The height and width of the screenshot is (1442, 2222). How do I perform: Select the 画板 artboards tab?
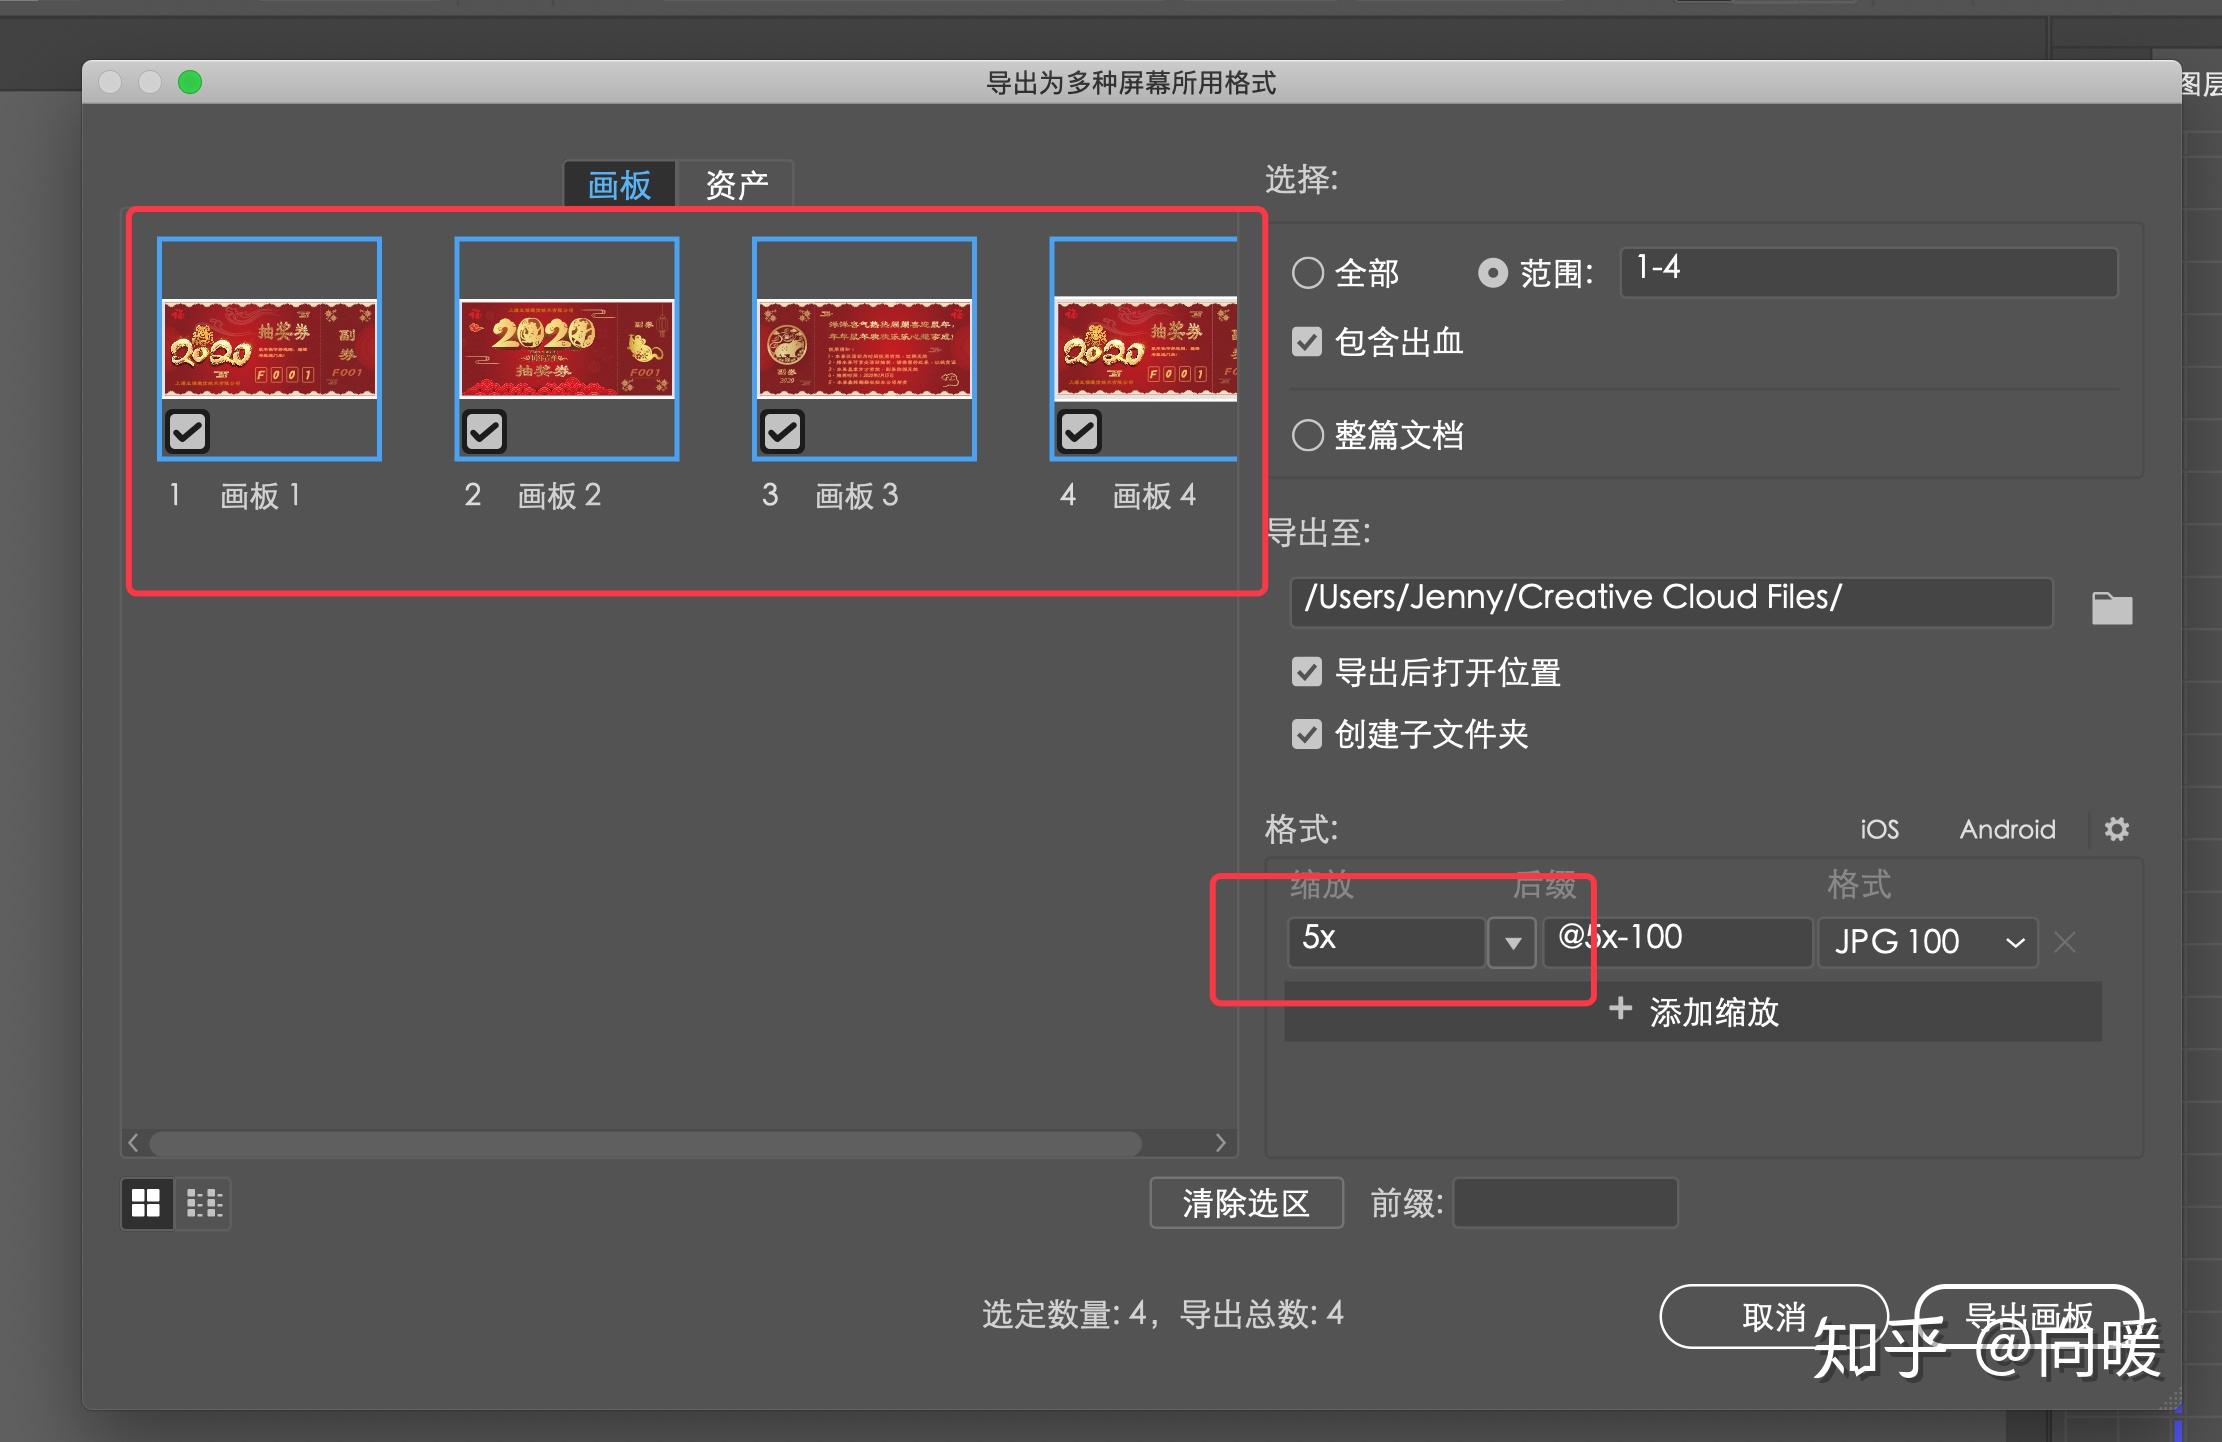tap(619, 184)
